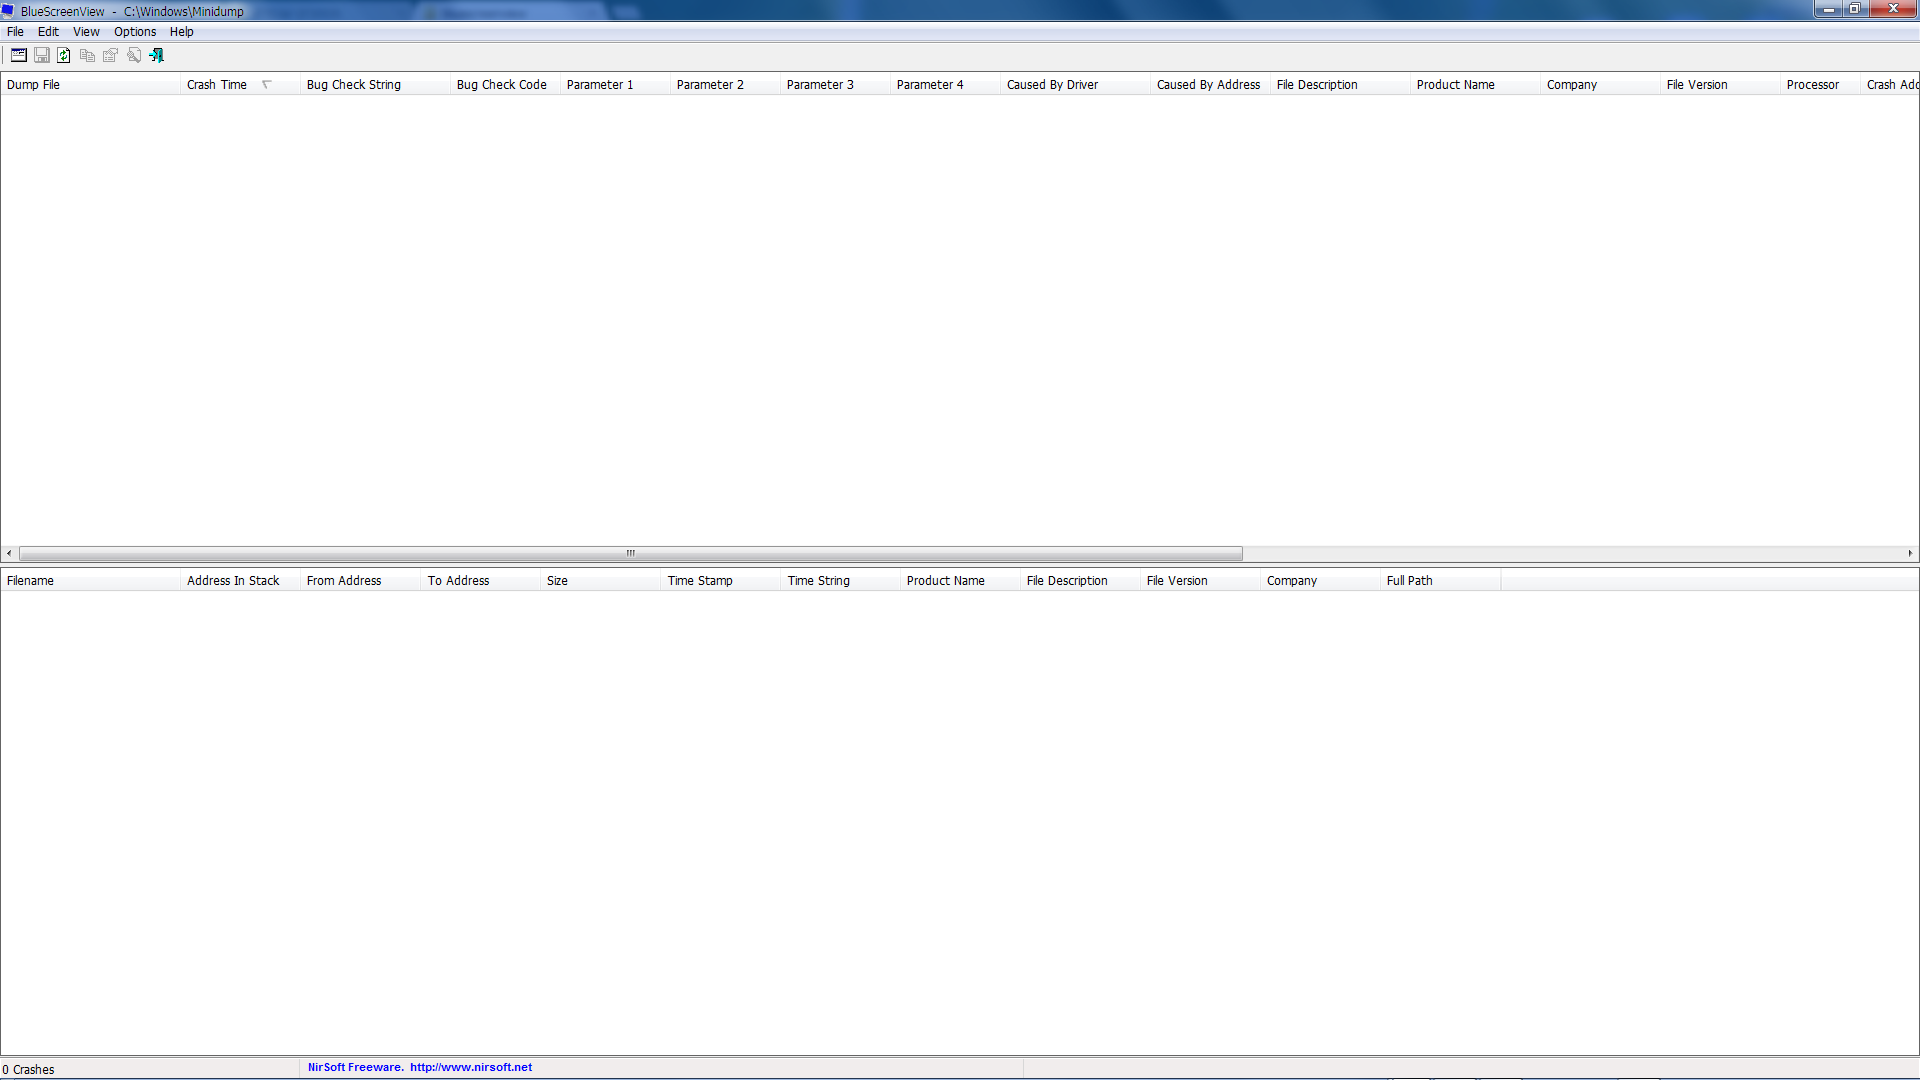Click lower pane File Version header

pos(1200,581)
